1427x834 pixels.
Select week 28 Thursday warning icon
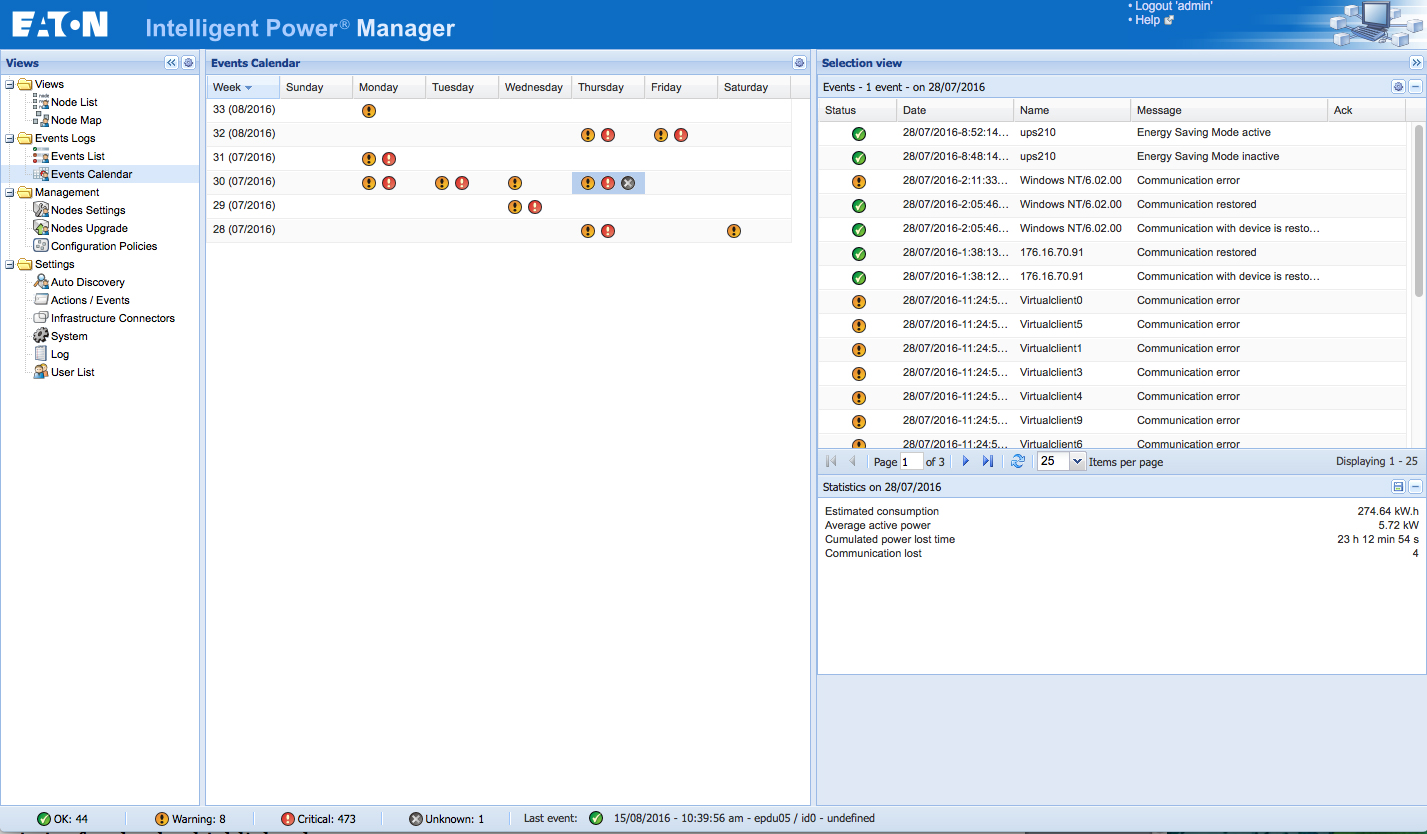pyautogui.click(x=588, y=231)
